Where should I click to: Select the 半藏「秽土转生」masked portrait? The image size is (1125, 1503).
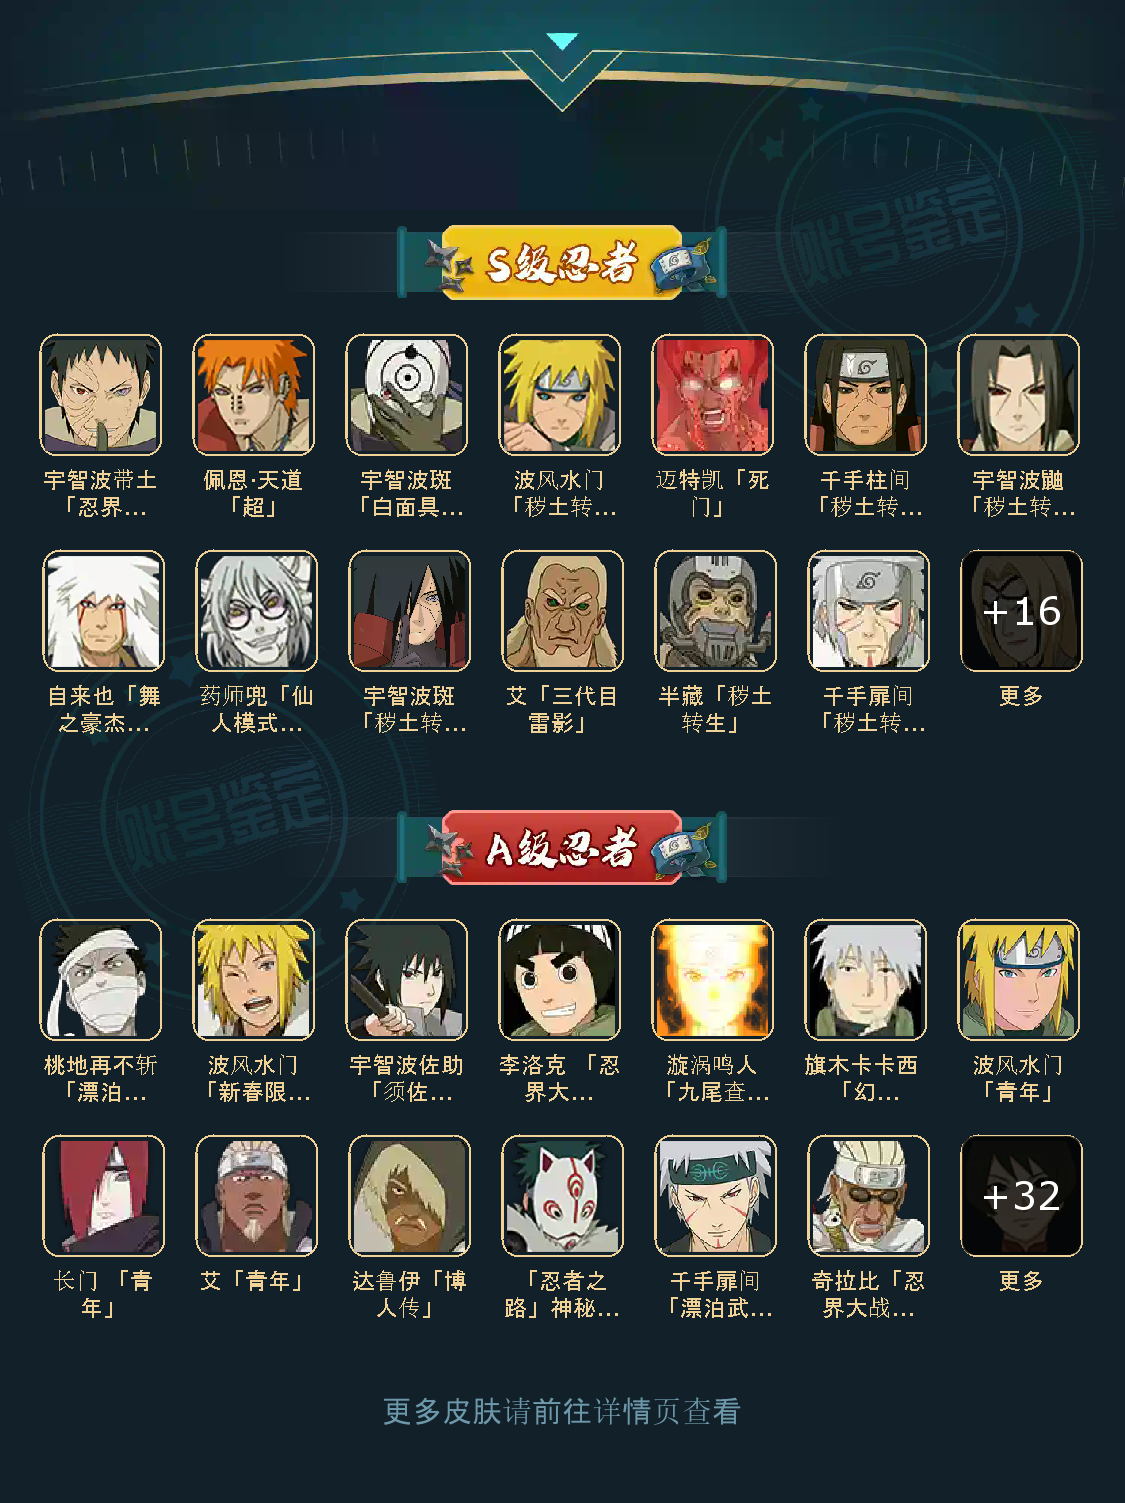715,611
